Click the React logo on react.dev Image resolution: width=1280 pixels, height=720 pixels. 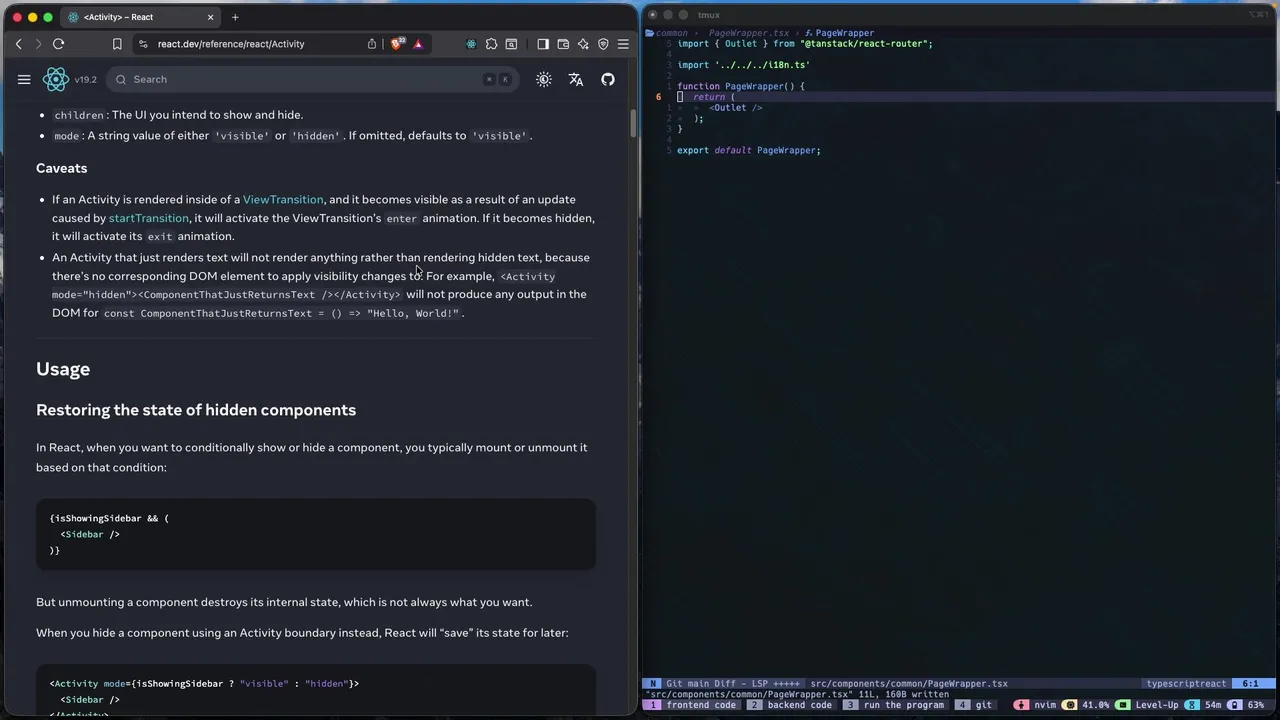[x=56, y=79]
